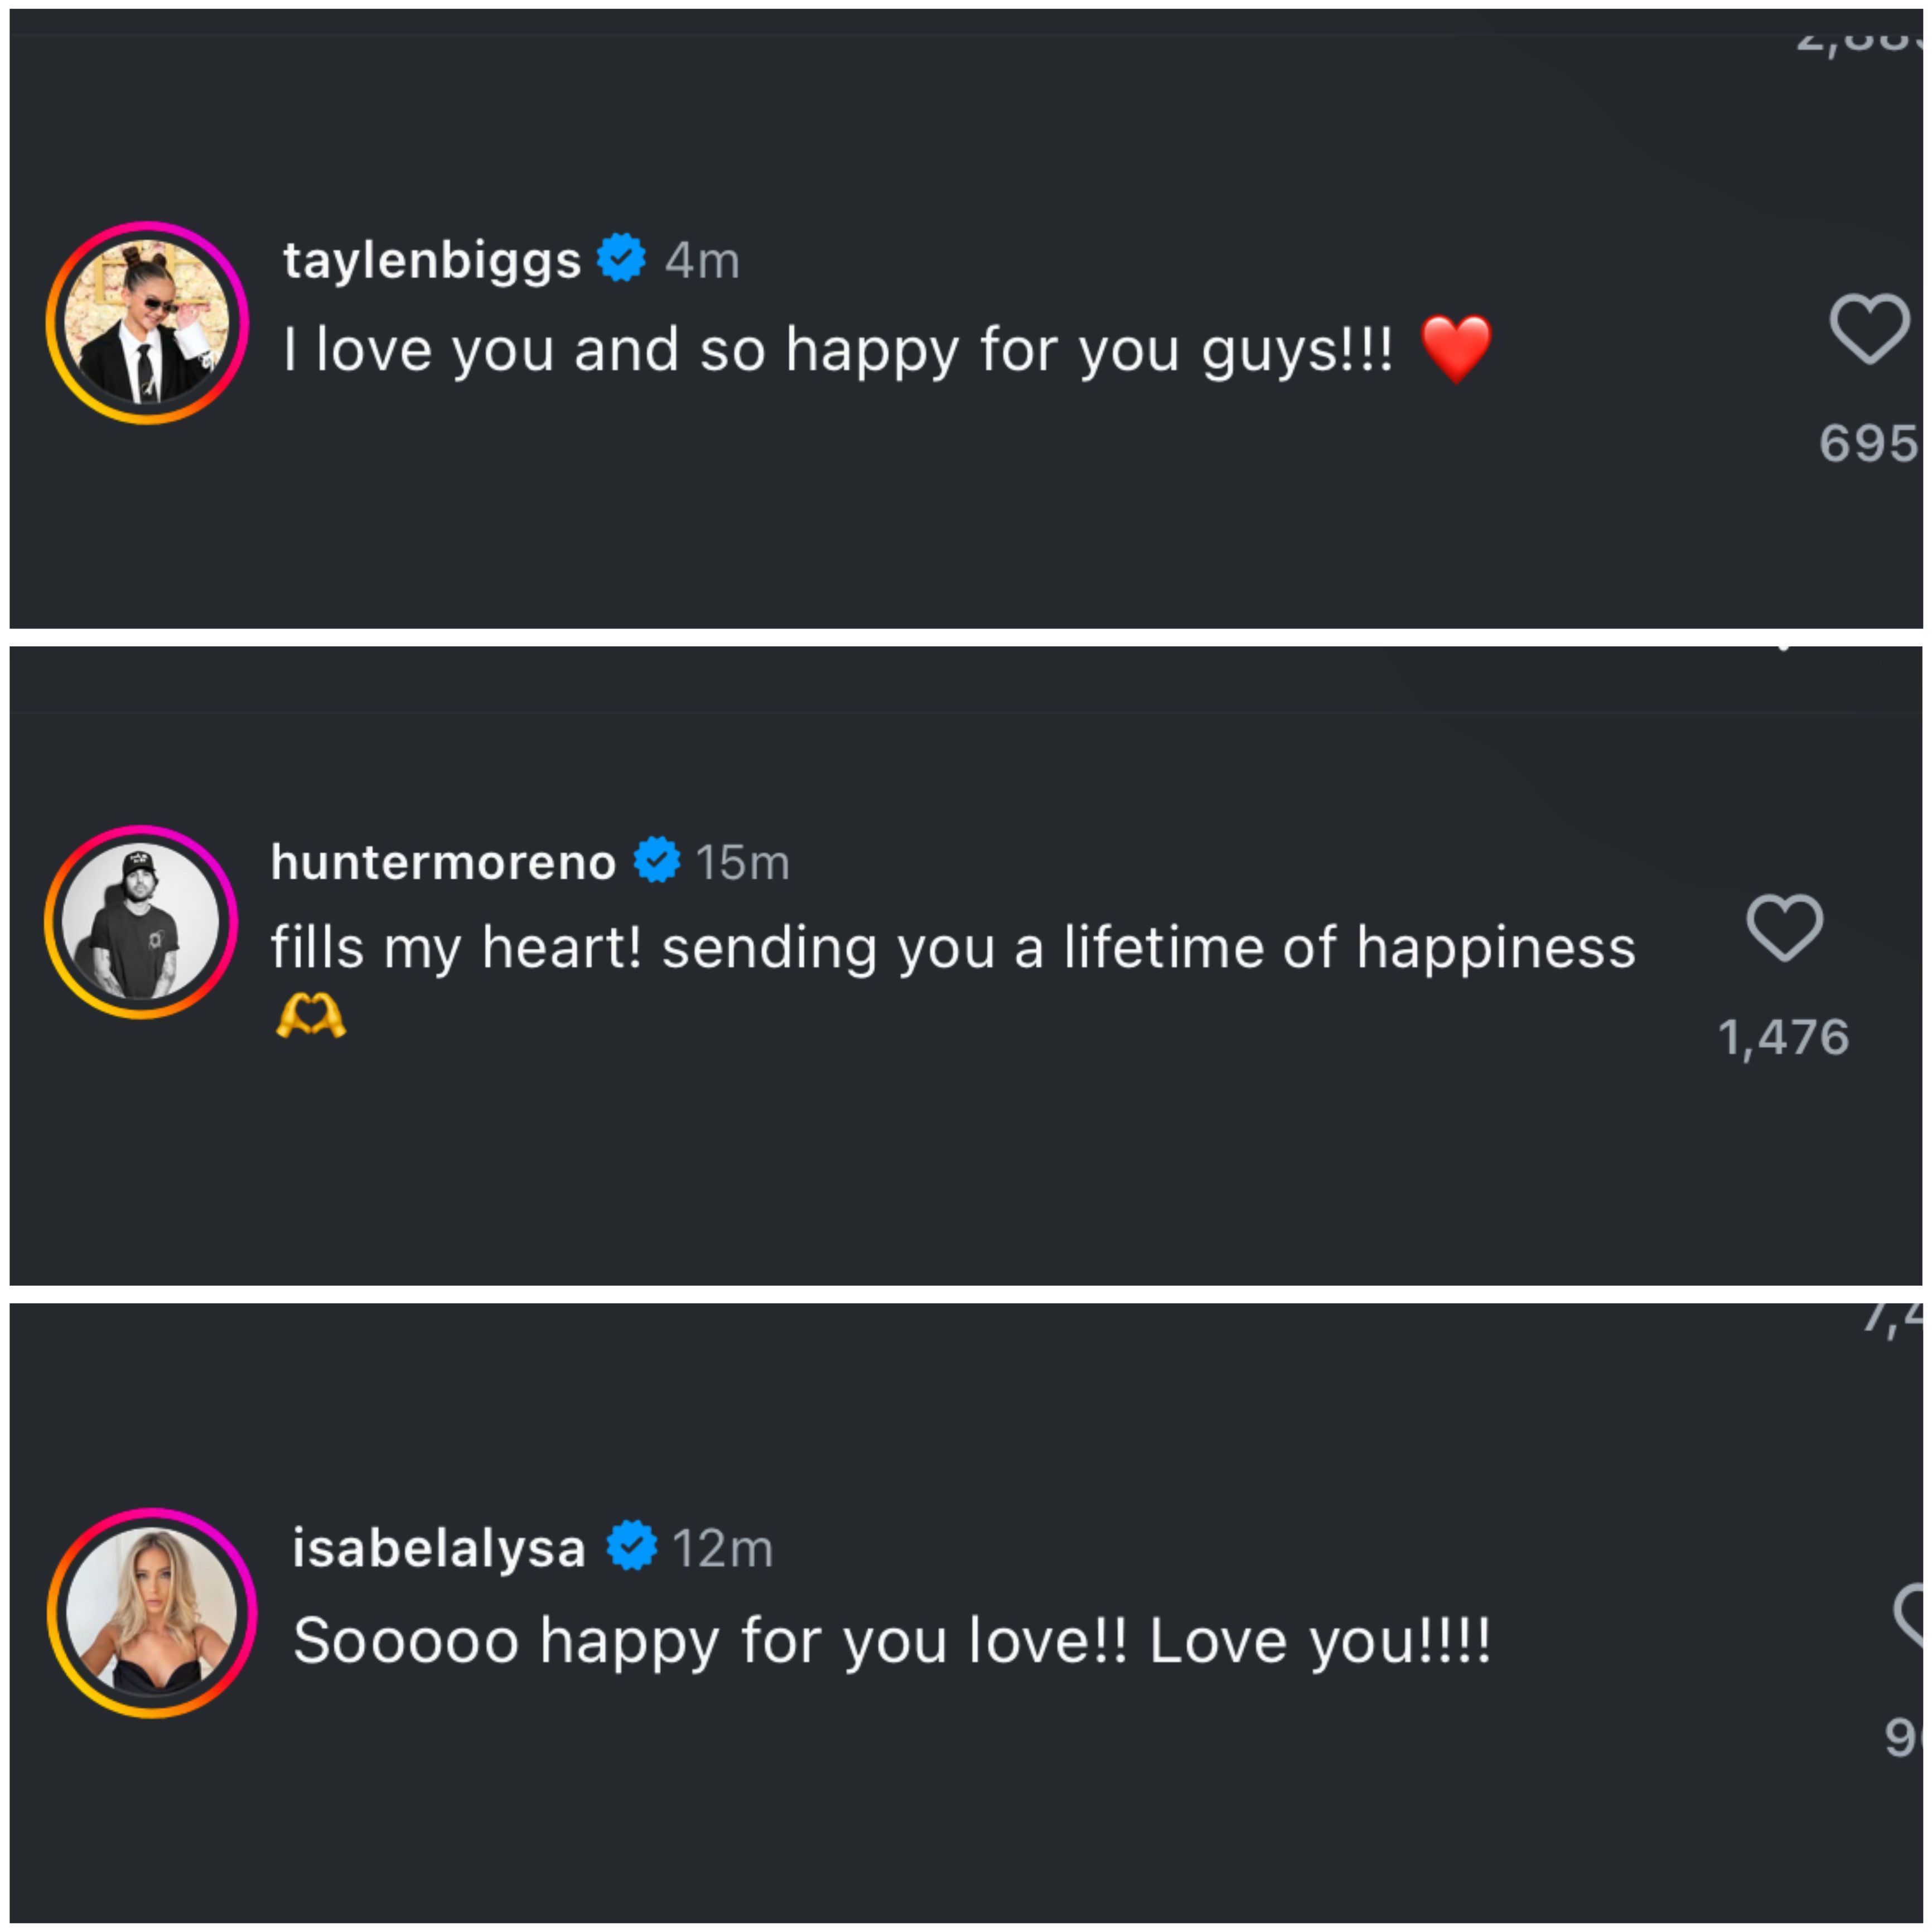Open isabelalysa's story from profile picture
The image size is (1932, 1932).
[152, 1613]
